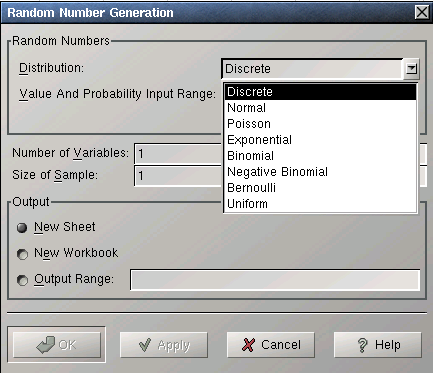Choose Poisson in the dropdown list
The height and width of the screenshot is (373, 433).
point(320,124)
